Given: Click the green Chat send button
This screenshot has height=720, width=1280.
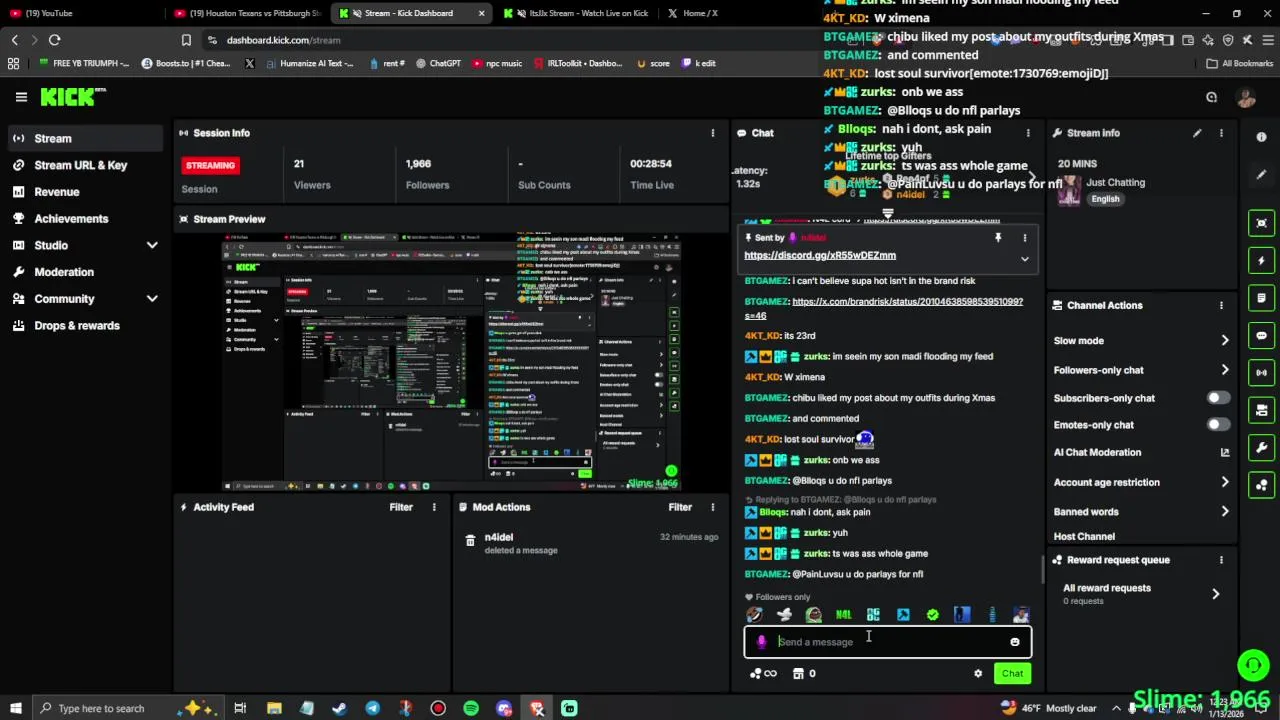Looking at the screenshot, I should (x=1012, y=673).
